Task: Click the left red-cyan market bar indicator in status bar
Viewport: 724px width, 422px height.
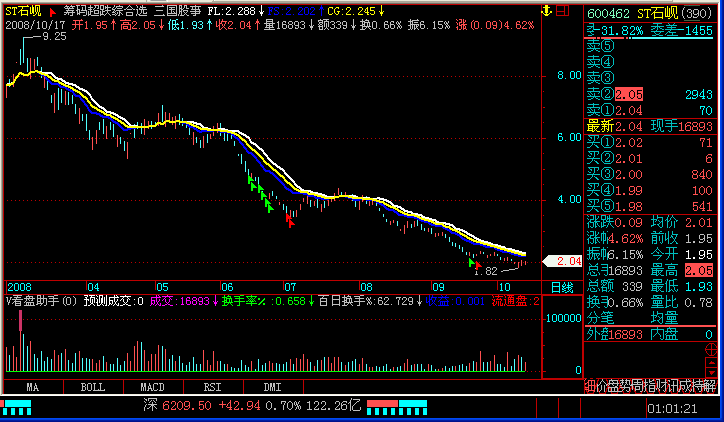Action: pyautogui.click(x=17, y=407)
